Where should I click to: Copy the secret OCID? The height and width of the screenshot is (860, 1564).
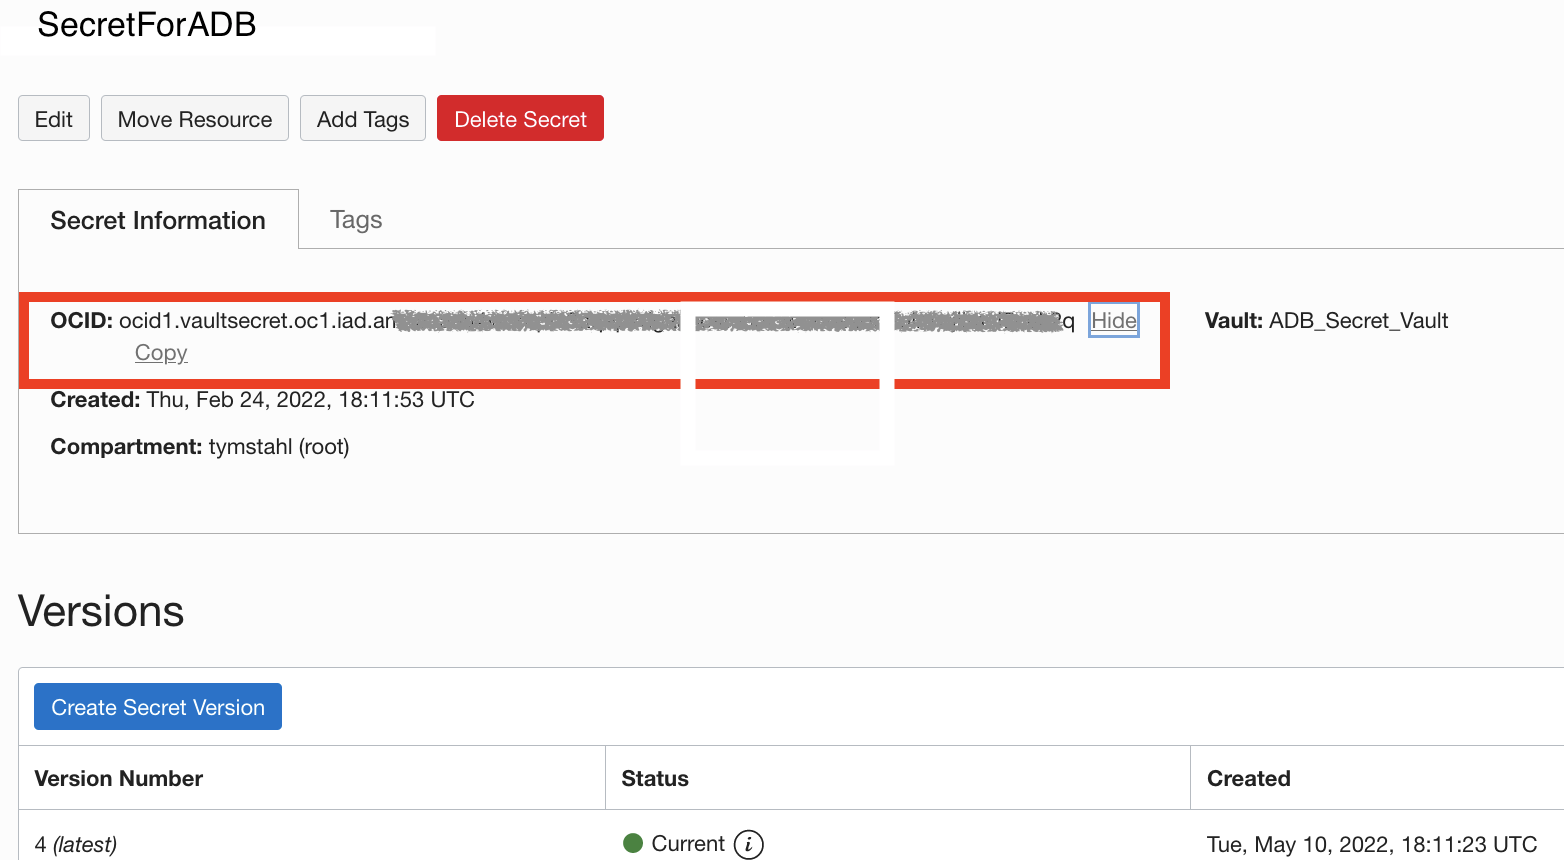coord(161,353)
